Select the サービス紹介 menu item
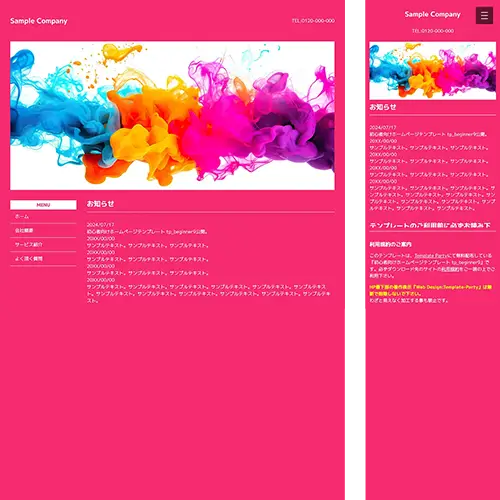The width and height of the screenshot is (500, 500). (x=43, y=245)
